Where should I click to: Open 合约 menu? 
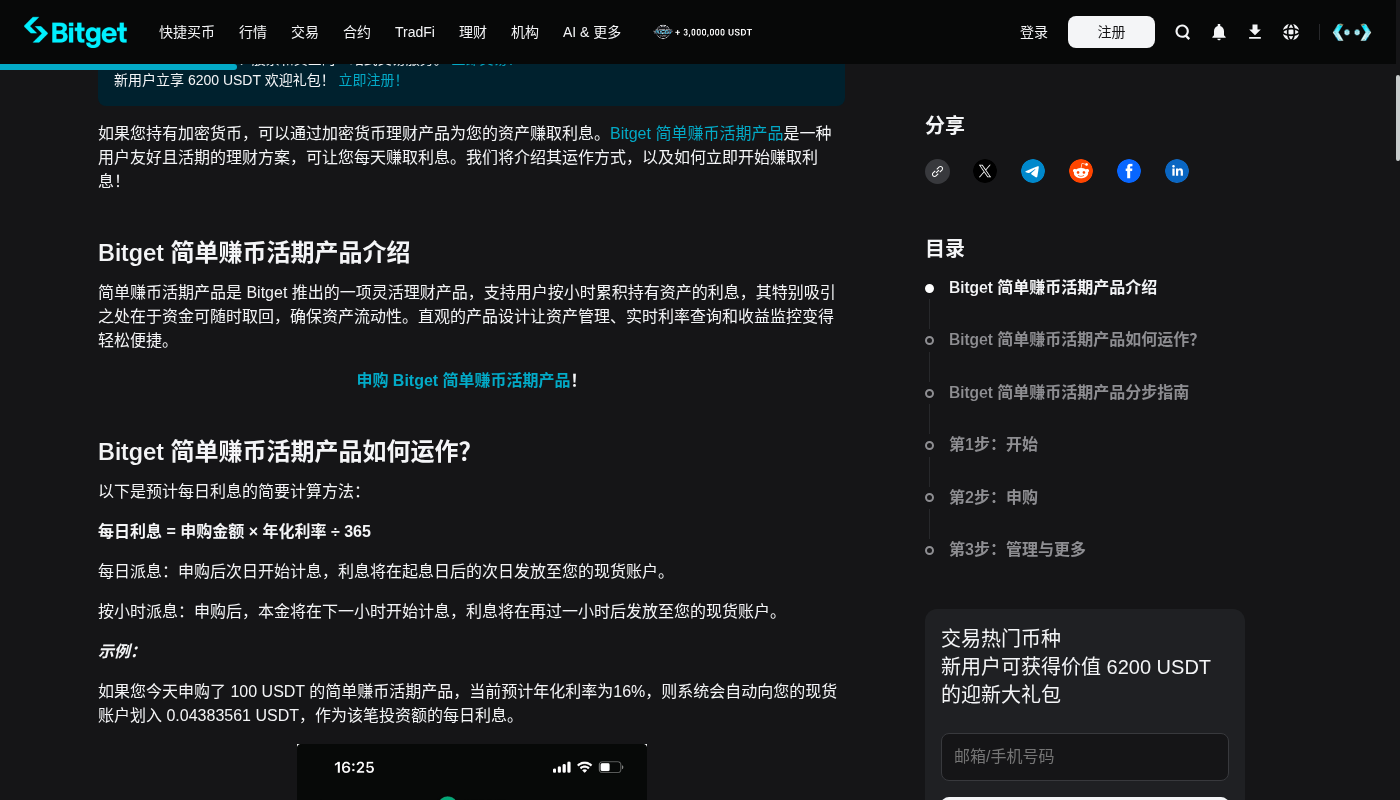357,32
